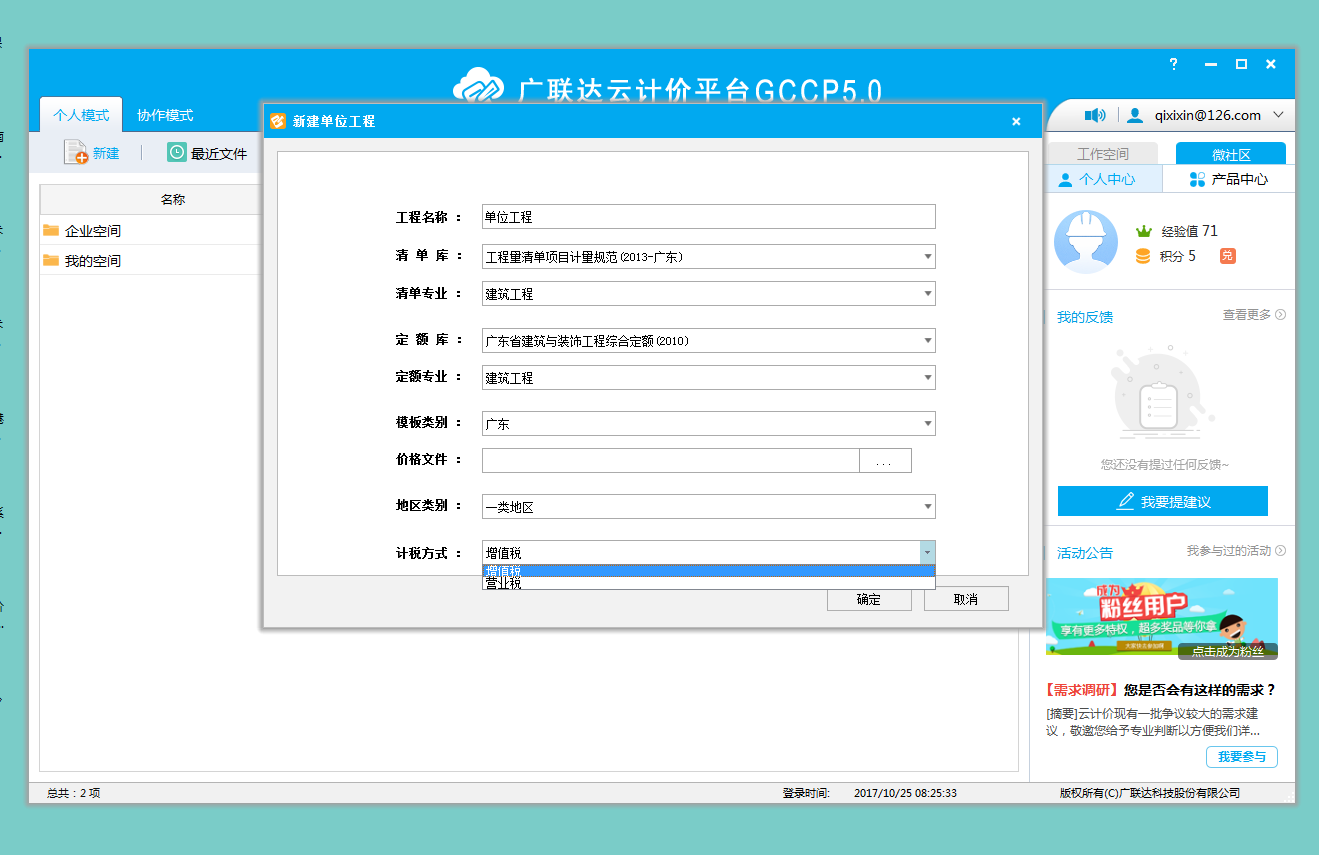Click the user account avatar icon

click(1134, 115)
